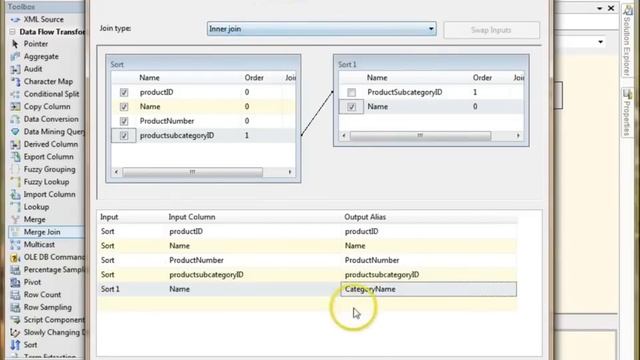
Task: Select the Script Component icon
Action: (x=15, y=320)
